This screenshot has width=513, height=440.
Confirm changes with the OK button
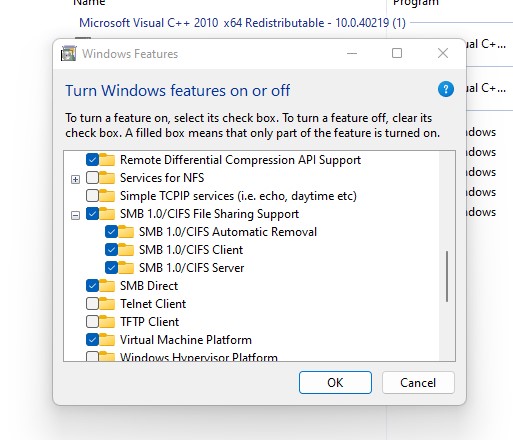[335, 382]
